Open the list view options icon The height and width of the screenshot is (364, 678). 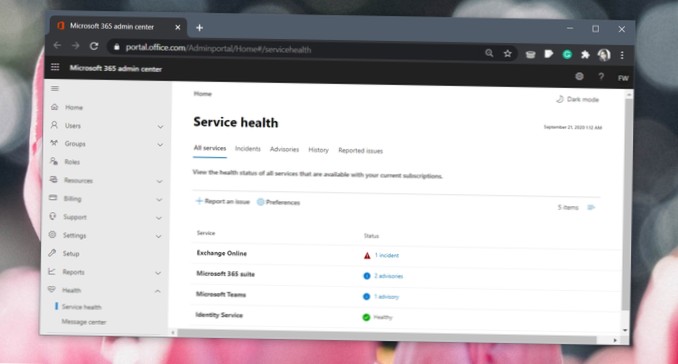591,208
